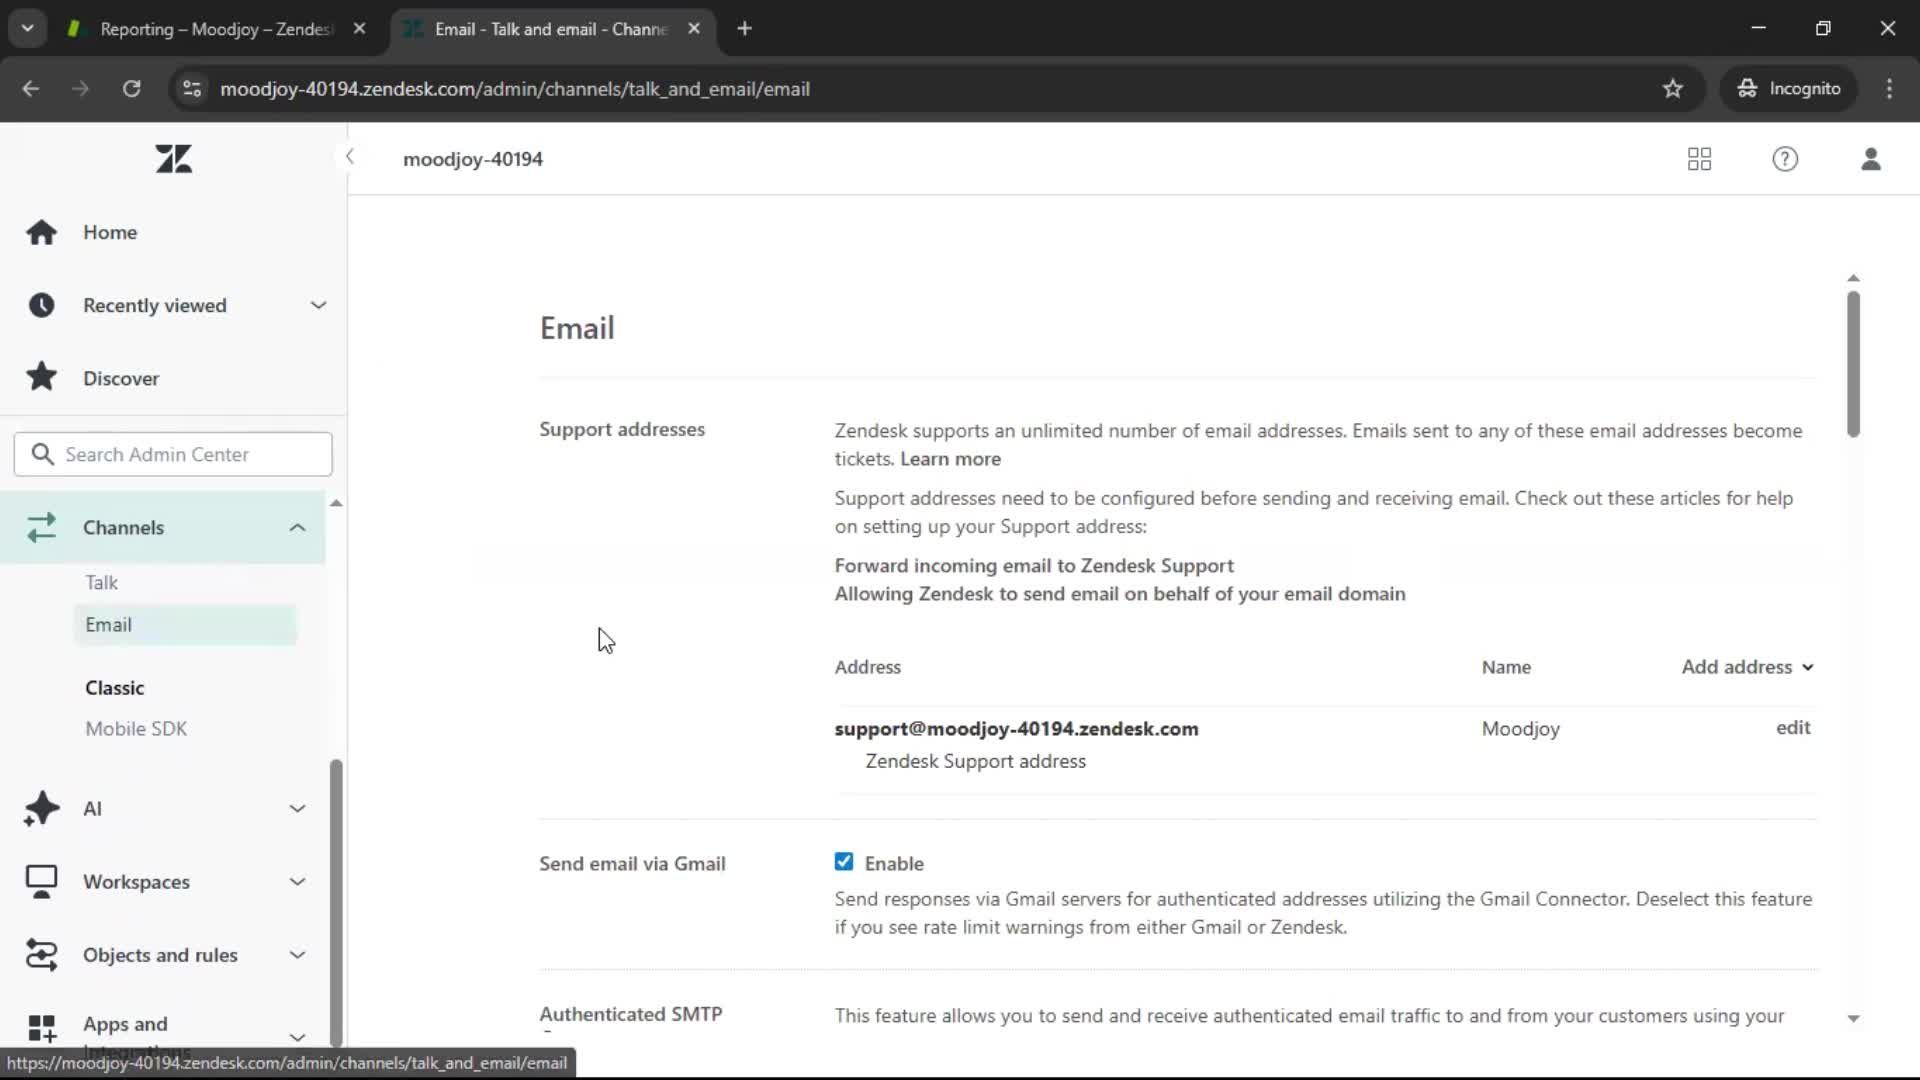Open the user profile icon
The width and height of the screenshot is (1920, 1080).
1870,159
